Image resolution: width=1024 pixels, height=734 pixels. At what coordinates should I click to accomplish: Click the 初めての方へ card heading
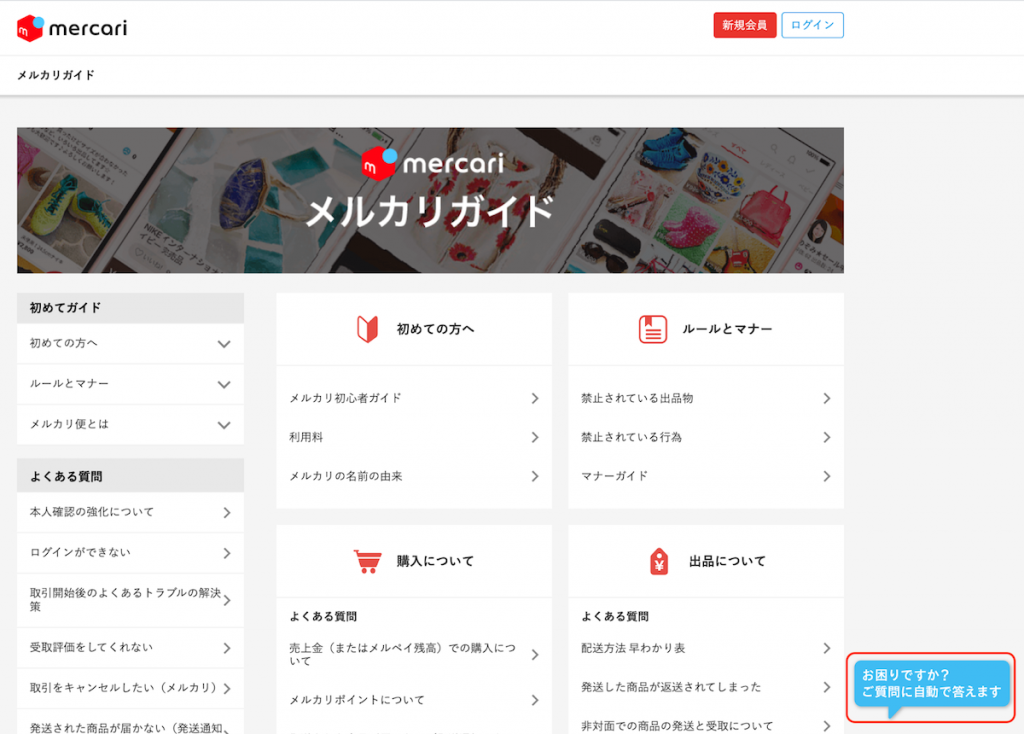click(x=436, y=329)
